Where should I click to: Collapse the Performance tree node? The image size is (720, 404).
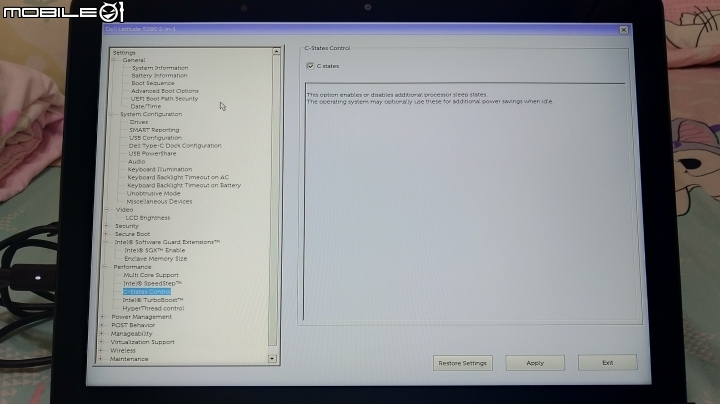105,267
